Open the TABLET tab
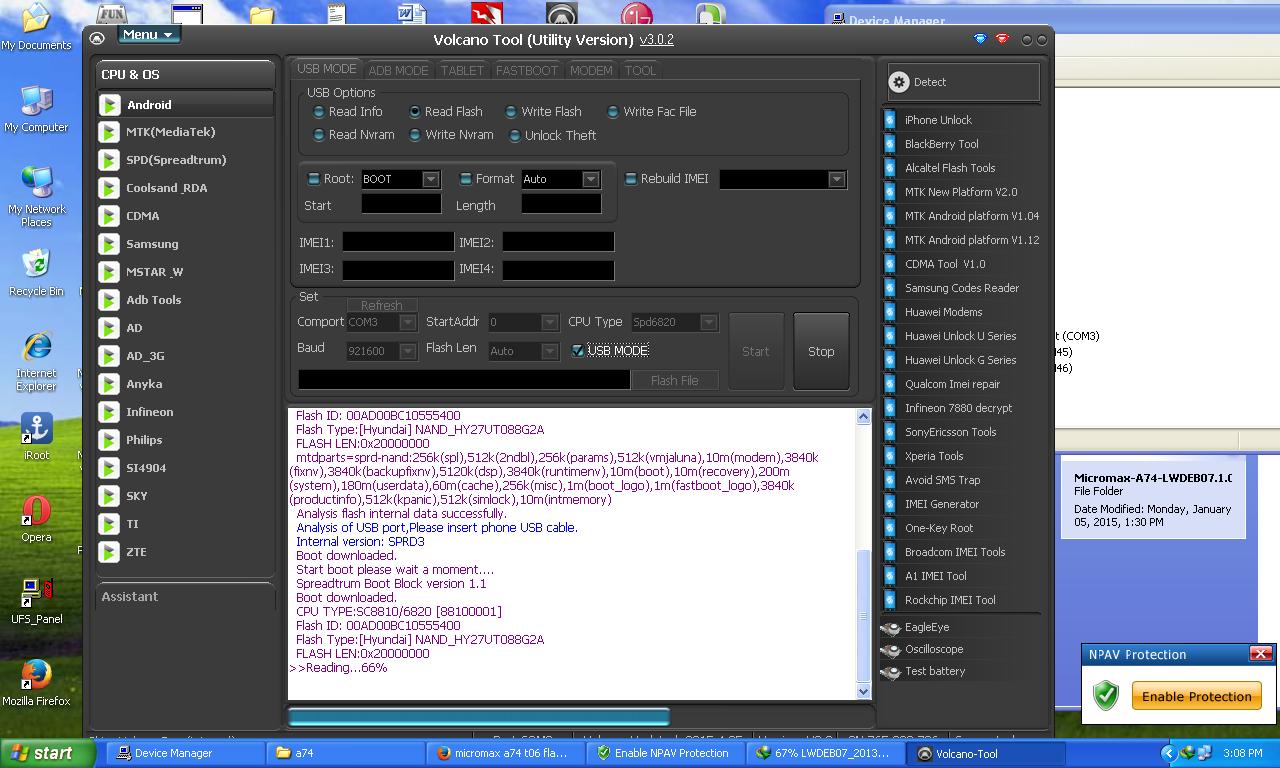 (x=462, y=70)
